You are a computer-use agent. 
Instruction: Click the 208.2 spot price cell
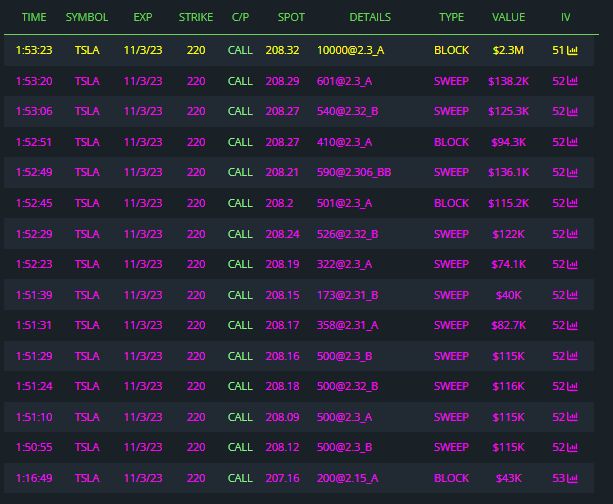pyautogui.click(x=279, y=203)
